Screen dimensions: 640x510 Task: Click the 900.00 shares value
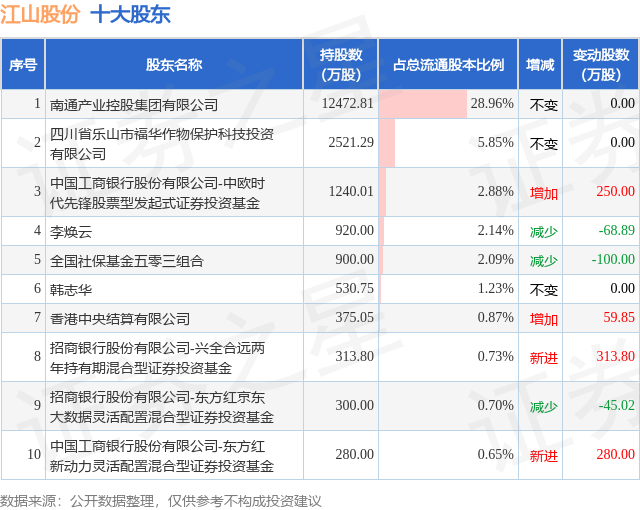point(354,259)
